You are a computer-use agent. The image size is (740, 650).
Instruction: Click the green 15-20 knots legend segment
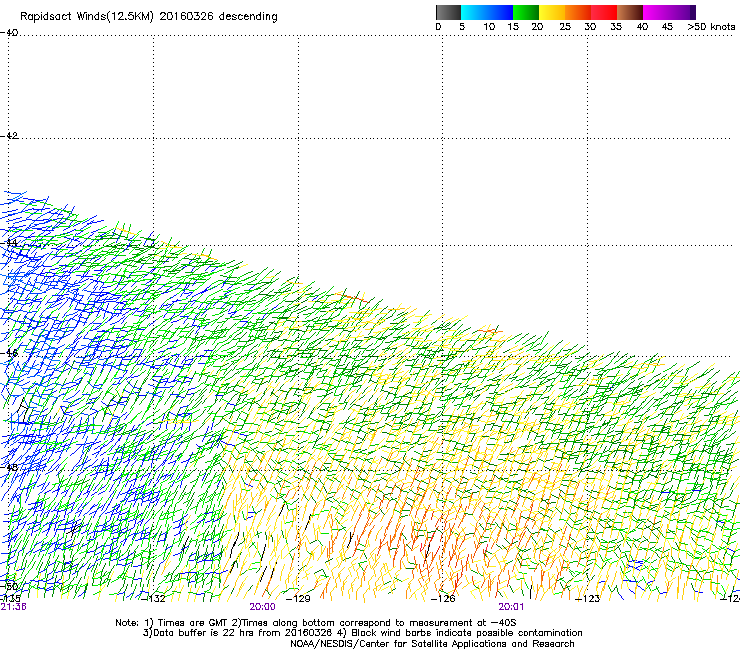[526, 12]
